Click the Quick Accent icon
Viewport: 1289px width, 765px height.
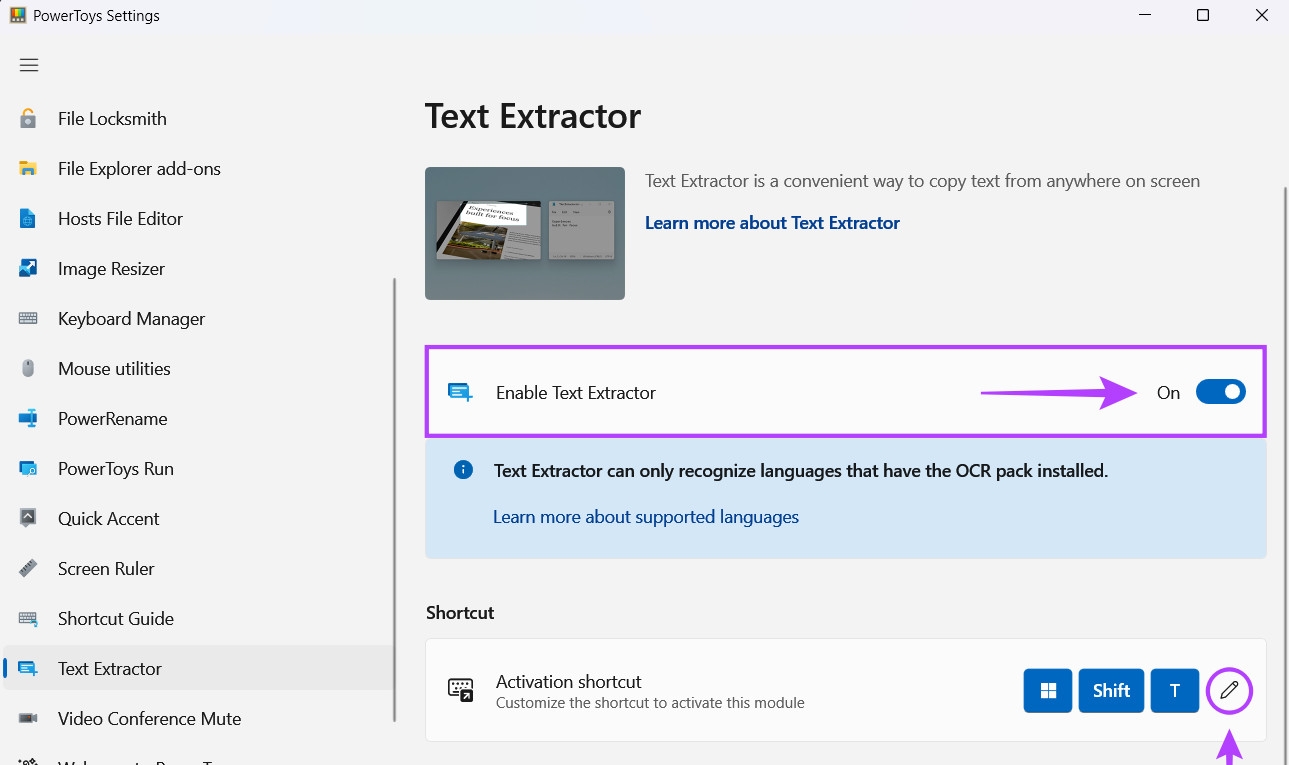(28, 518)
